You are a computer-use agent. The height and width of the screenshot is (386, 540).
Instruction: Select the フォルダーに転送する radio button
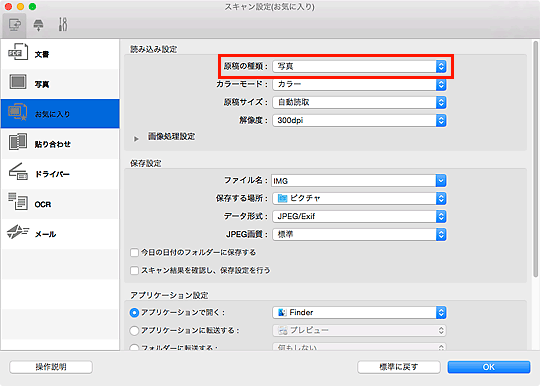pos(134,347)
